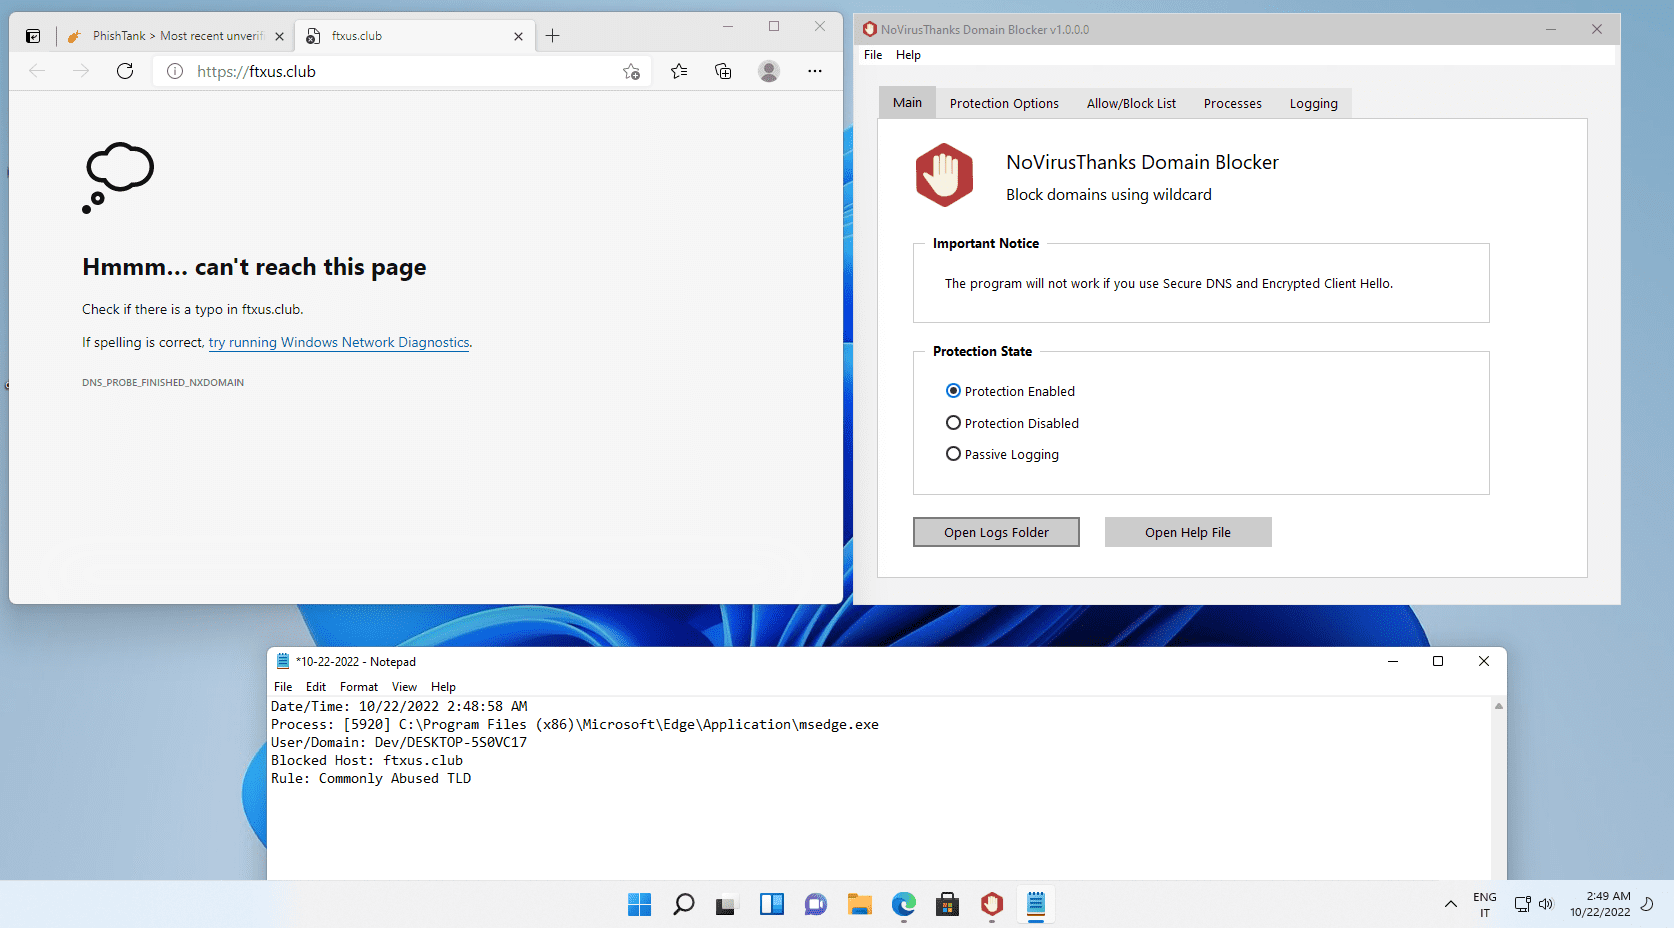1674x928 pixels.
Task: Close the ftxus.club tab
Action: pyautogui.click(x=518, y=36)
